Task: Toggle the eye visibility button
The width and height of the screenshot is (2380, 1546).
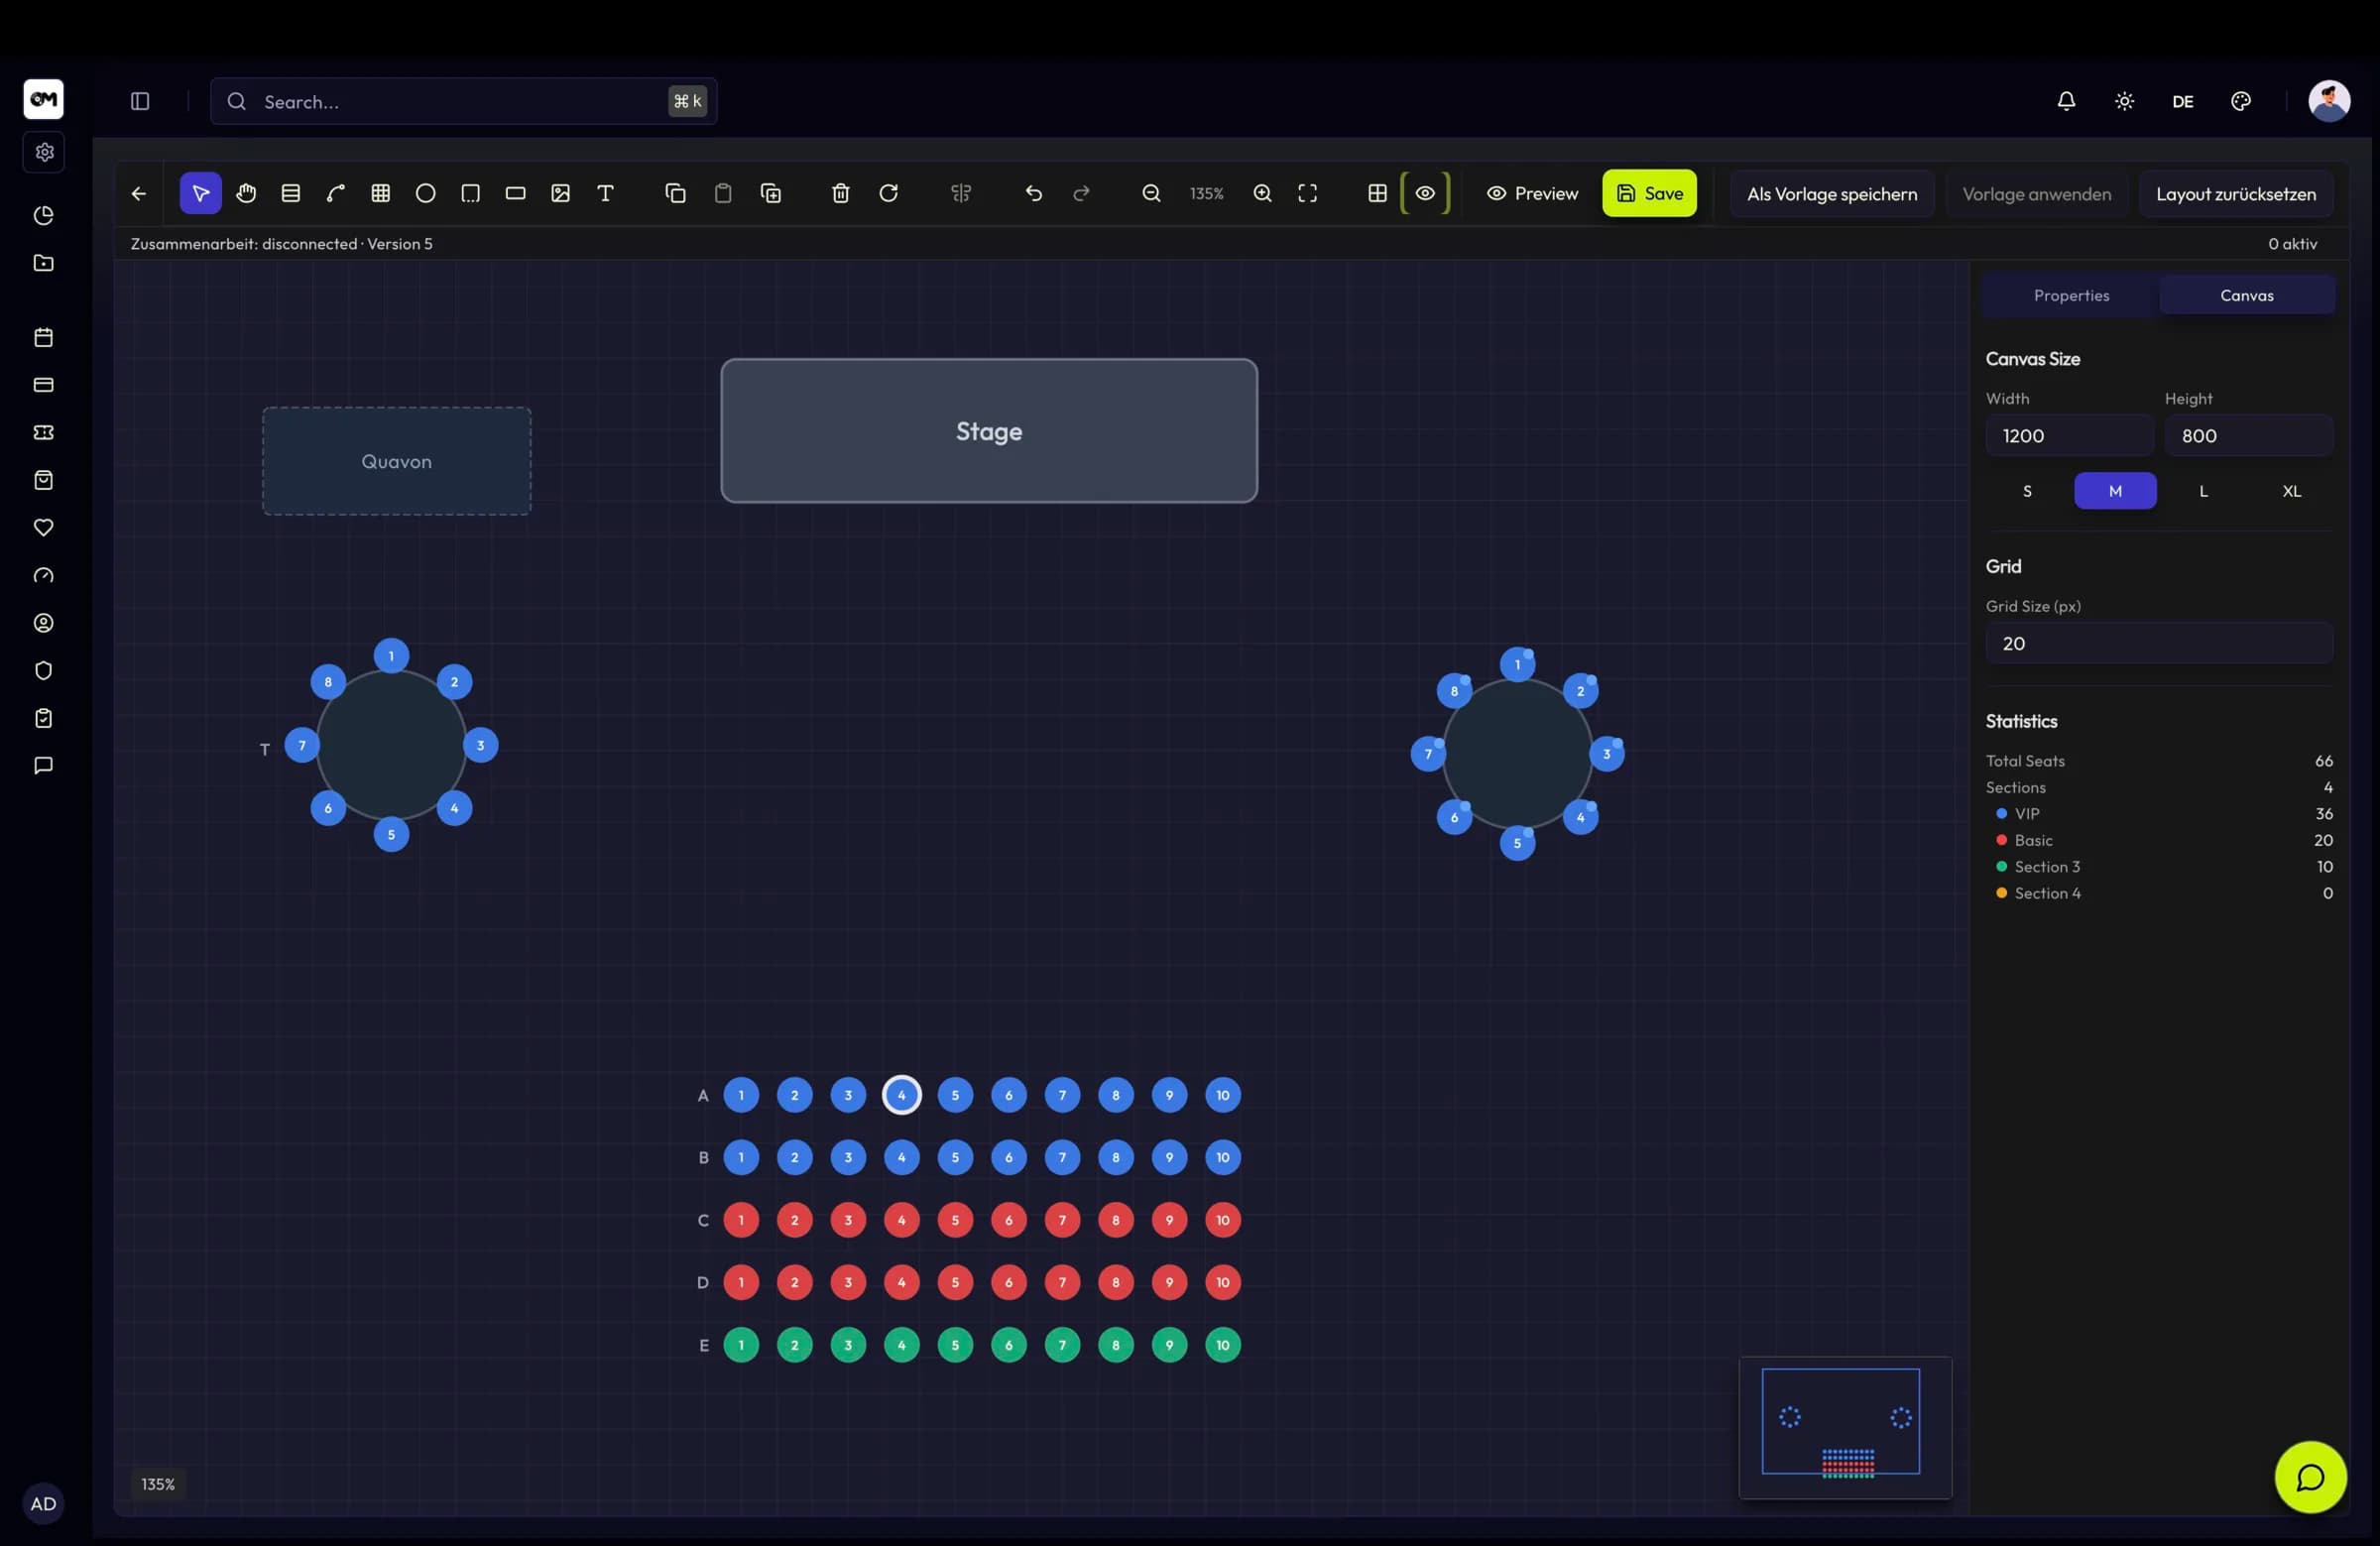Action: pos(1426,193)
